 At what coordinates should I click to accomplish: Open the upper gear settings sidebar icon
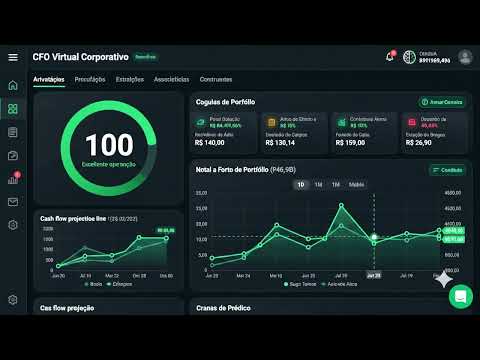[x=13, y=225]
